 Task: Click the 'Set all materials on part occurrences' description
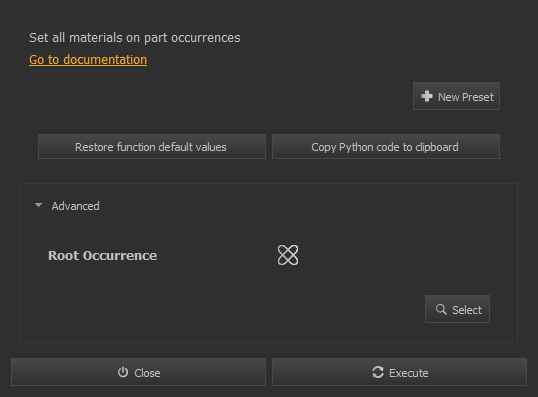click(134, 38)
